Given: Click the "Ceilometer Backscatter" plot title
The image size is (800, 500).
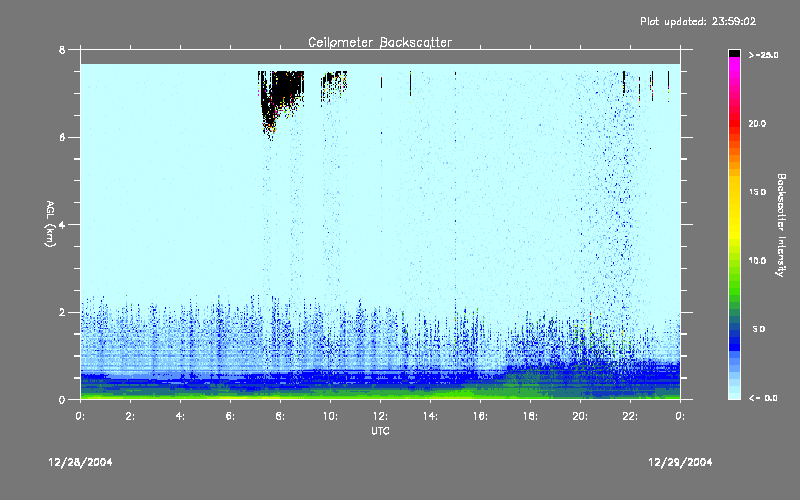Looking at the screenshot, I should tap(380, 42).
